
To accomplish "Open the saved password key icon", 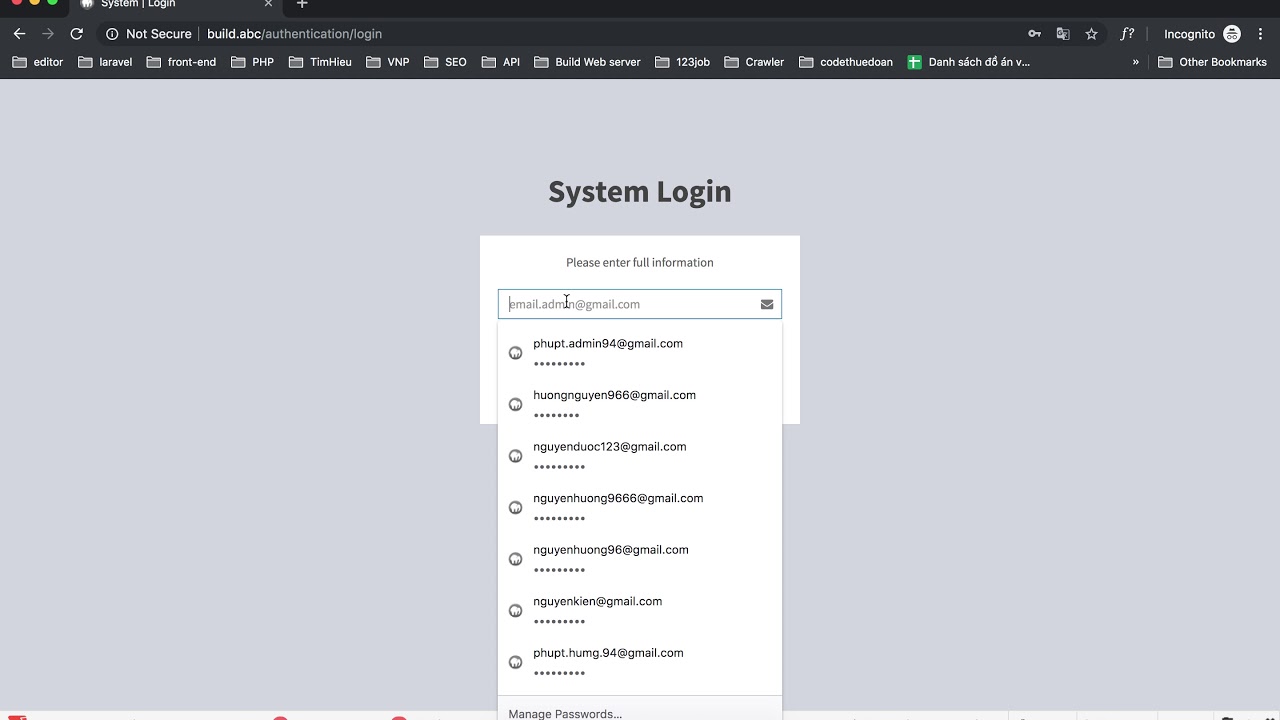I will click(x=1034, y=34).
